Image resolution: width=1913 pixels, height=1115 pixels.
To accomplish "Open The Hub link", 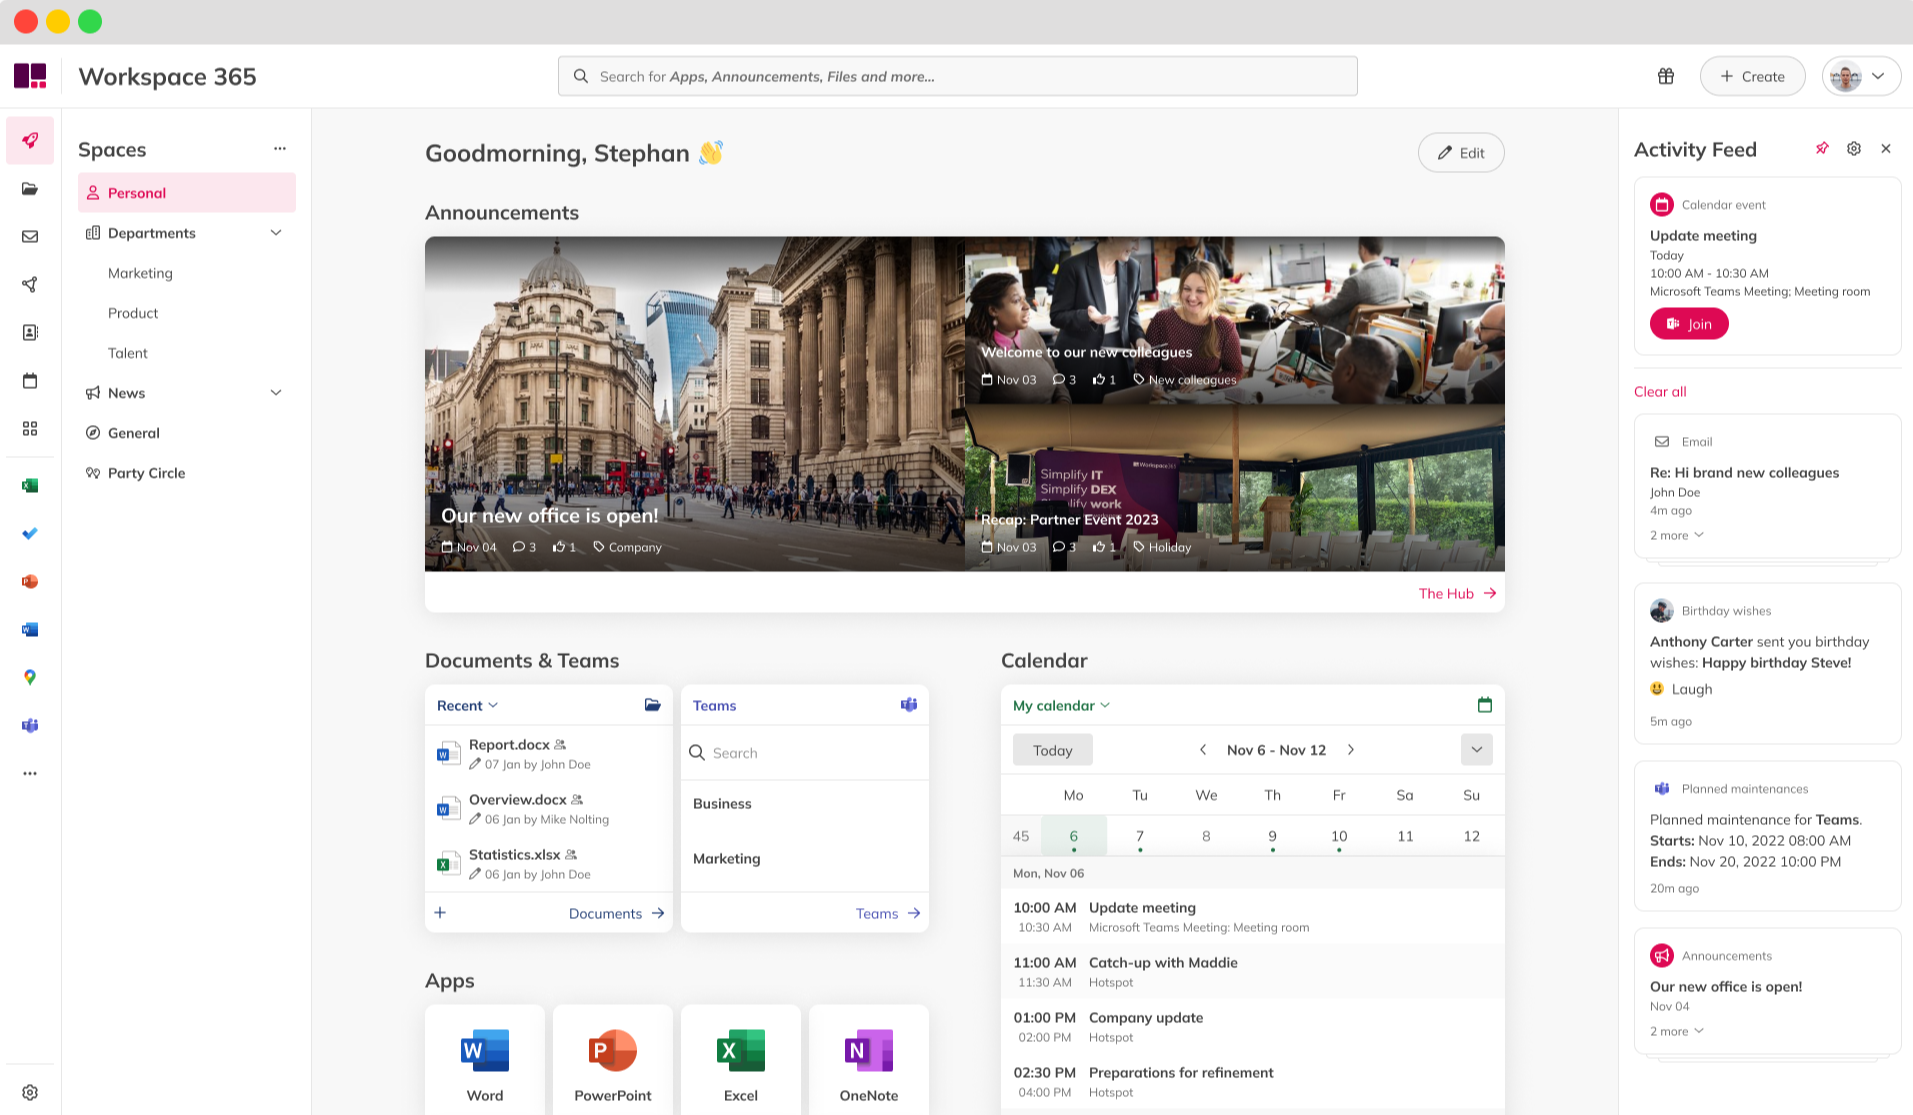I will click(x=1457, y=593).
